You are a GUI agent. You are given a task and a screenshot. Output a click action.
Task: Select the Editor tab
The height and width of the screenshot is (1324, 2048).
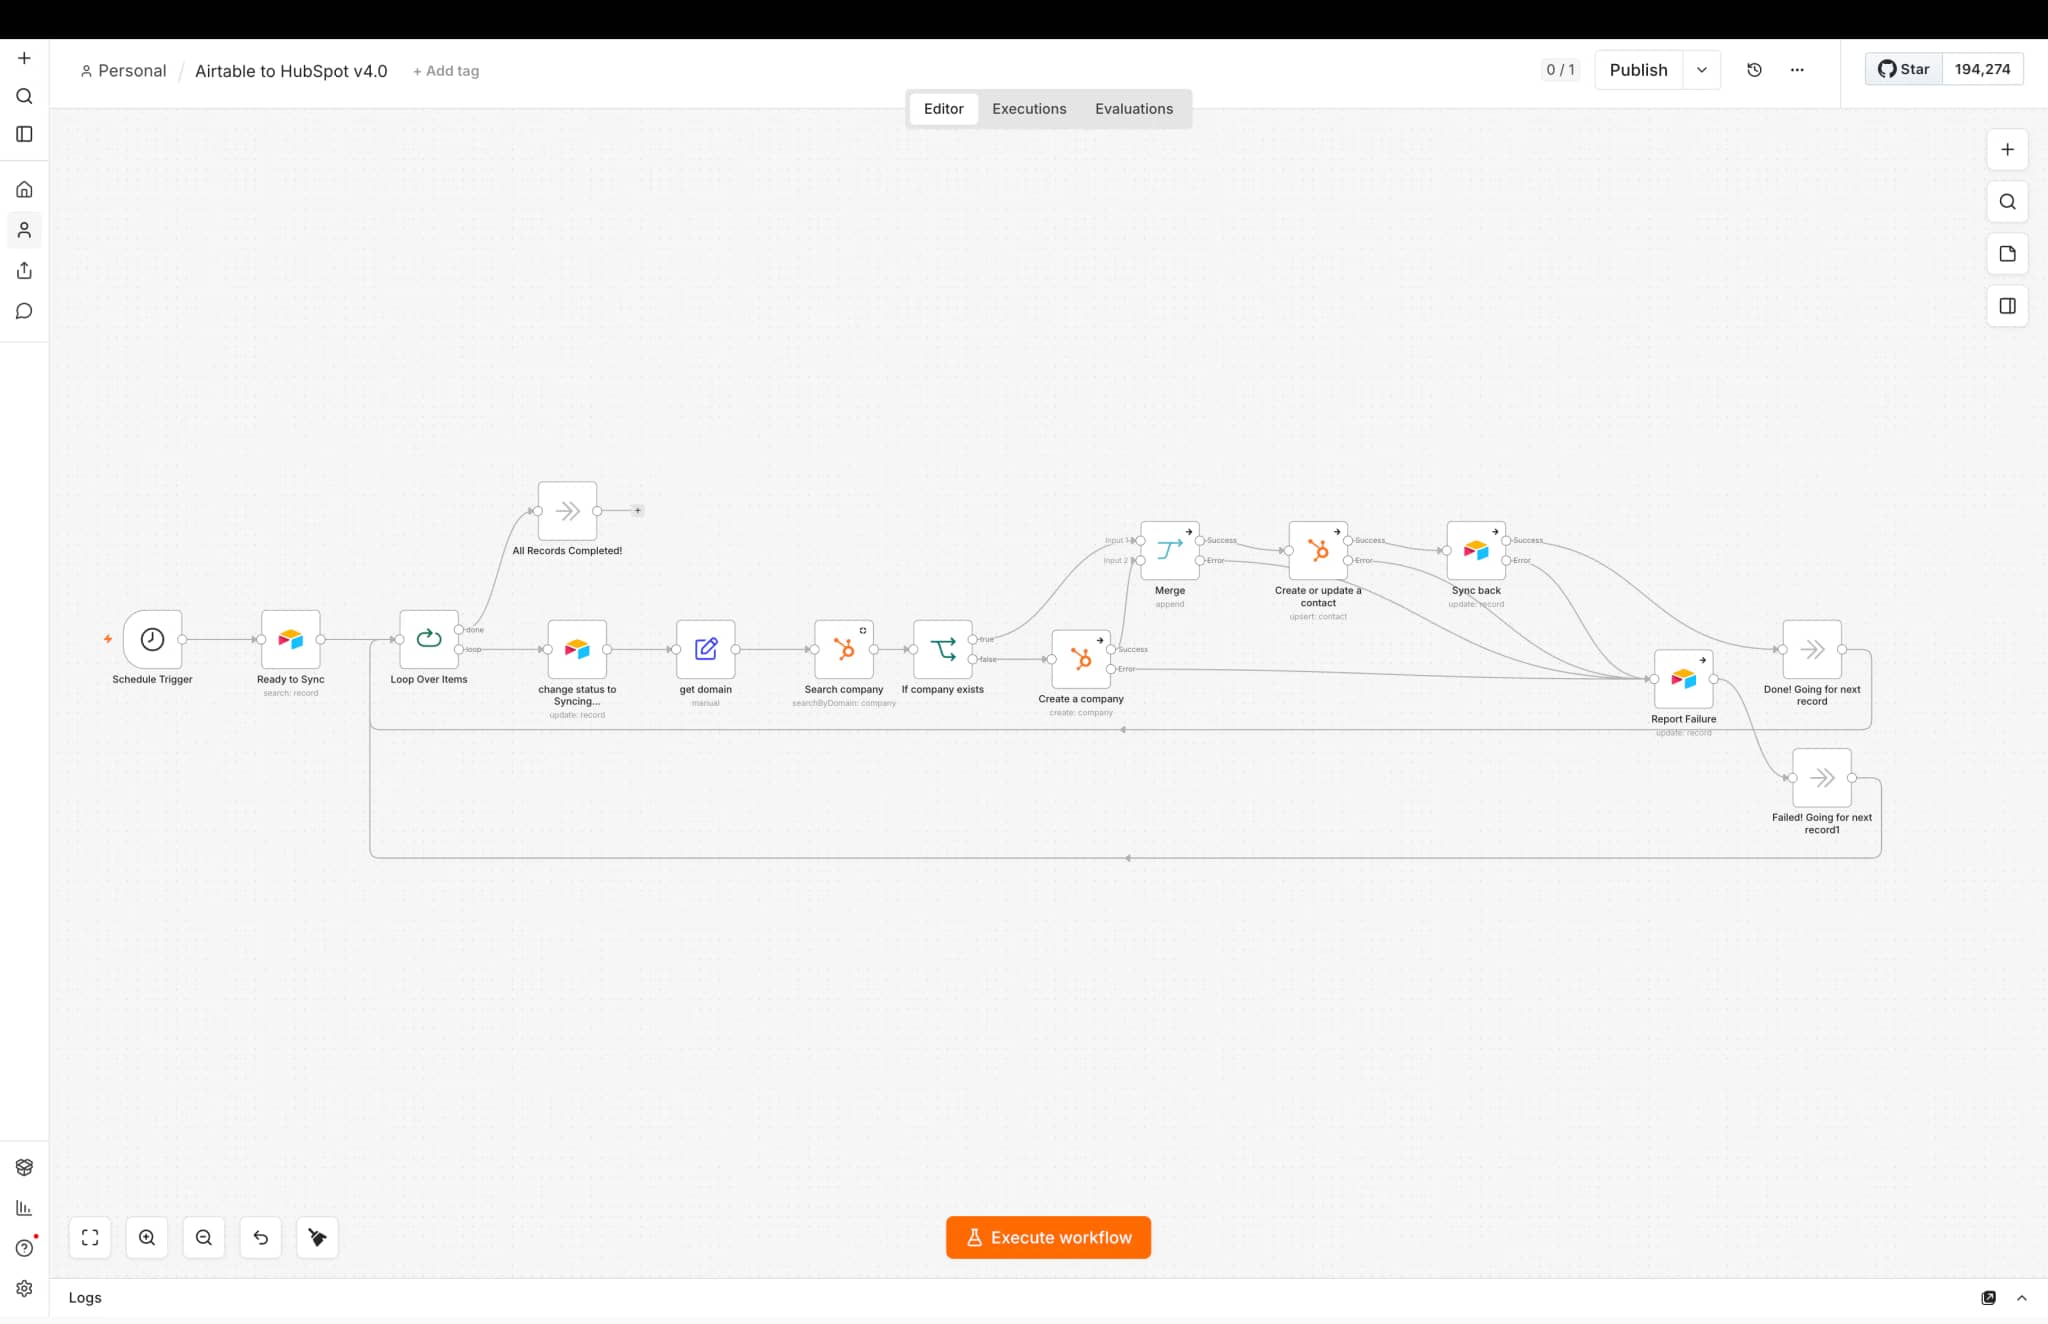click(943, 109)
